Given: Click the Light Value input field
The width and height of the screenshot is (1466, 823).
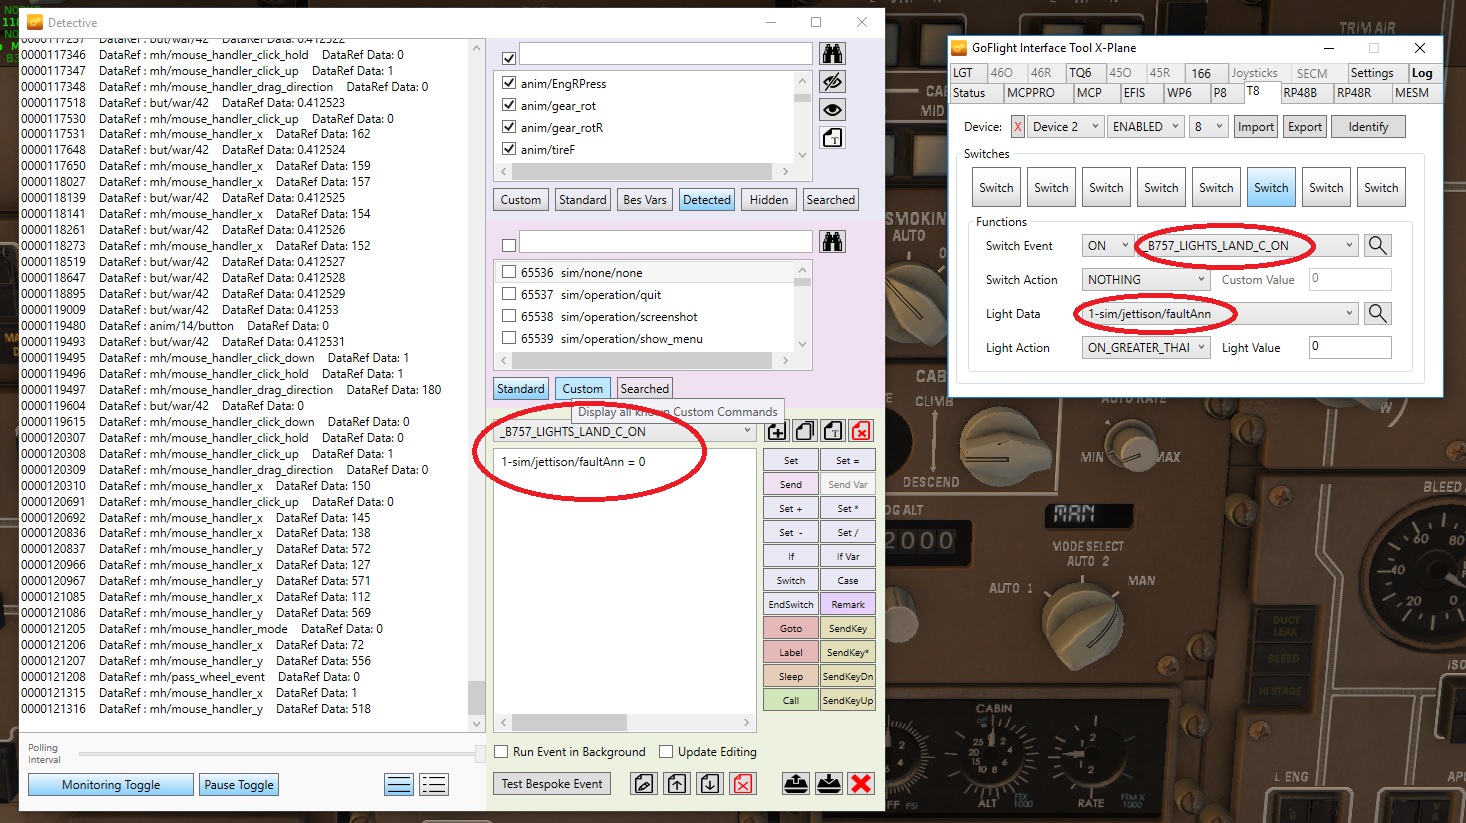Looking at the screenshot, I should point(1349,347).
